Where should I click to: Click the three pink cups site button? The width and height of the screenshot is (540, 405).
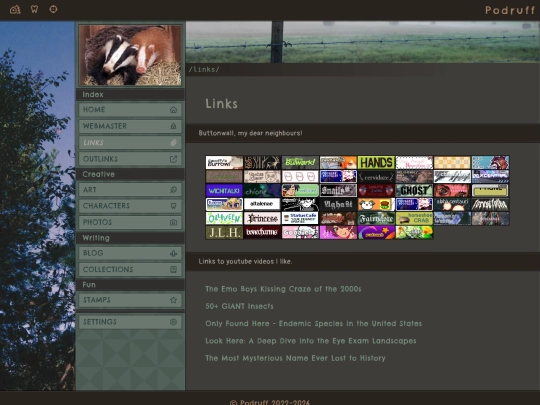pos(300,177)
